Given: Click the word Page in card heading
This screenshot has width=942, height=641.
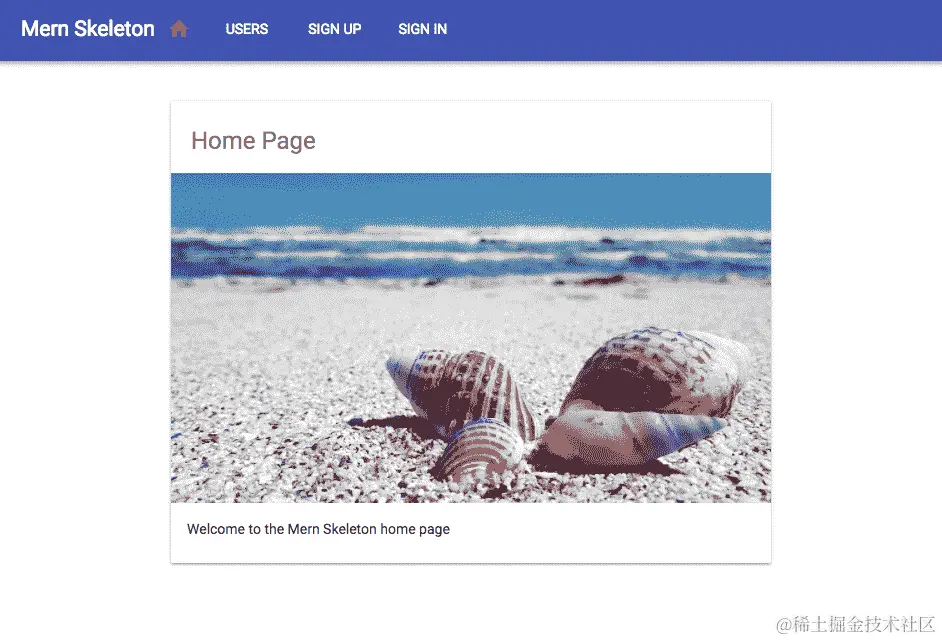Looking at the screenshot, I should point(288,142).
